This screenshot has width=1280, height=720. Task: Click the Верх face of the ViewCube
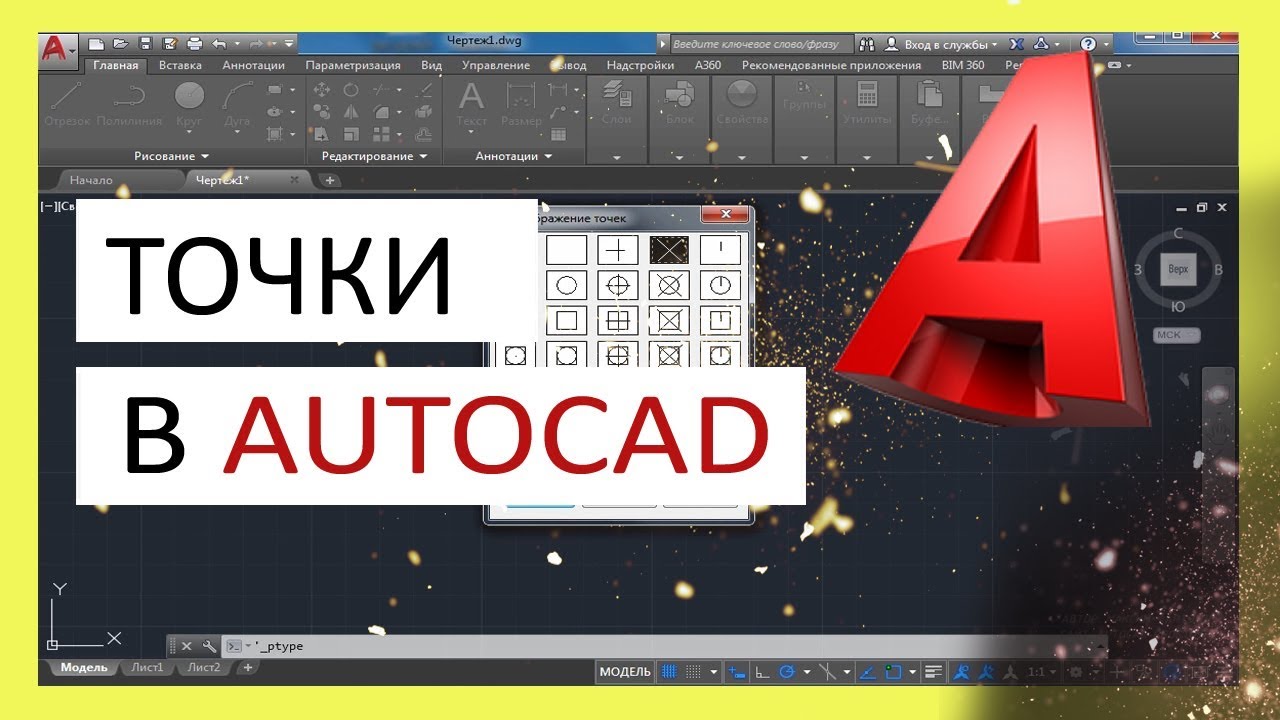point(1178,270)
